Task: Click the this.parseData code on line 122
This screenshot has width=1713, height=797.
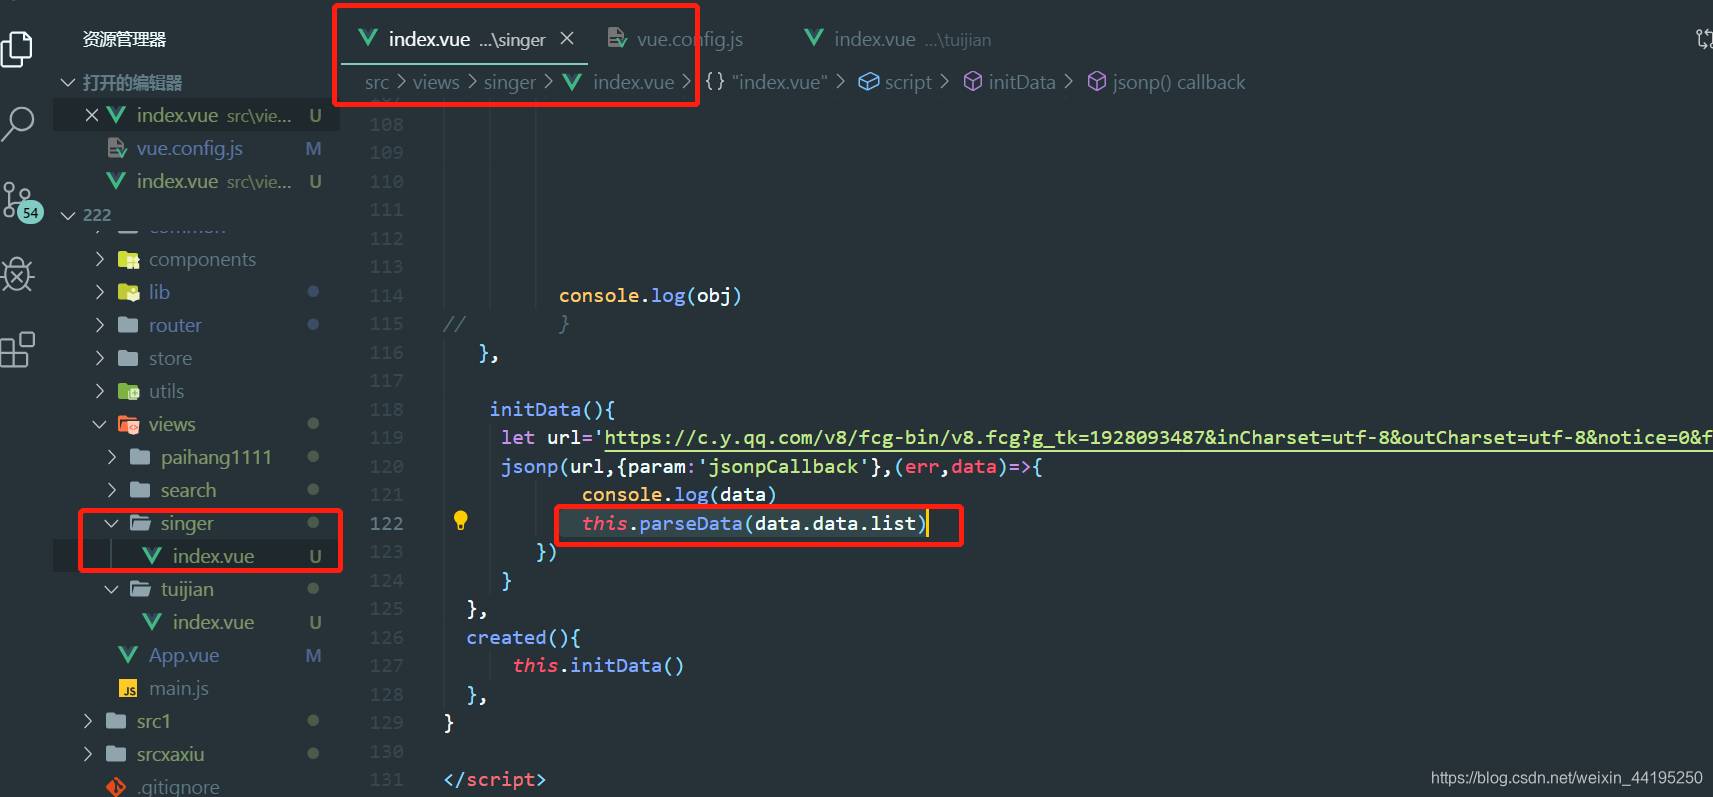Action: [x=755, y=523]
